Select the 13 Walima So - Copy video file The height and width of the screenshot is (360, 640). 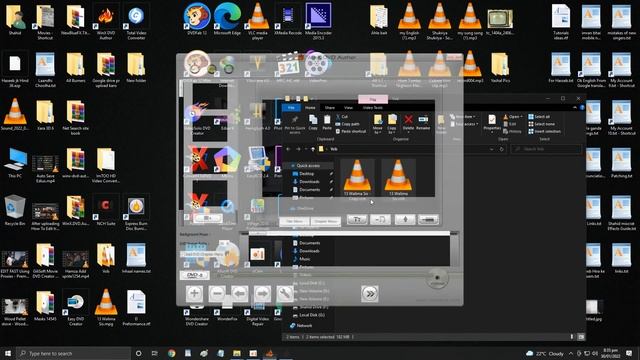click(357, 179)
